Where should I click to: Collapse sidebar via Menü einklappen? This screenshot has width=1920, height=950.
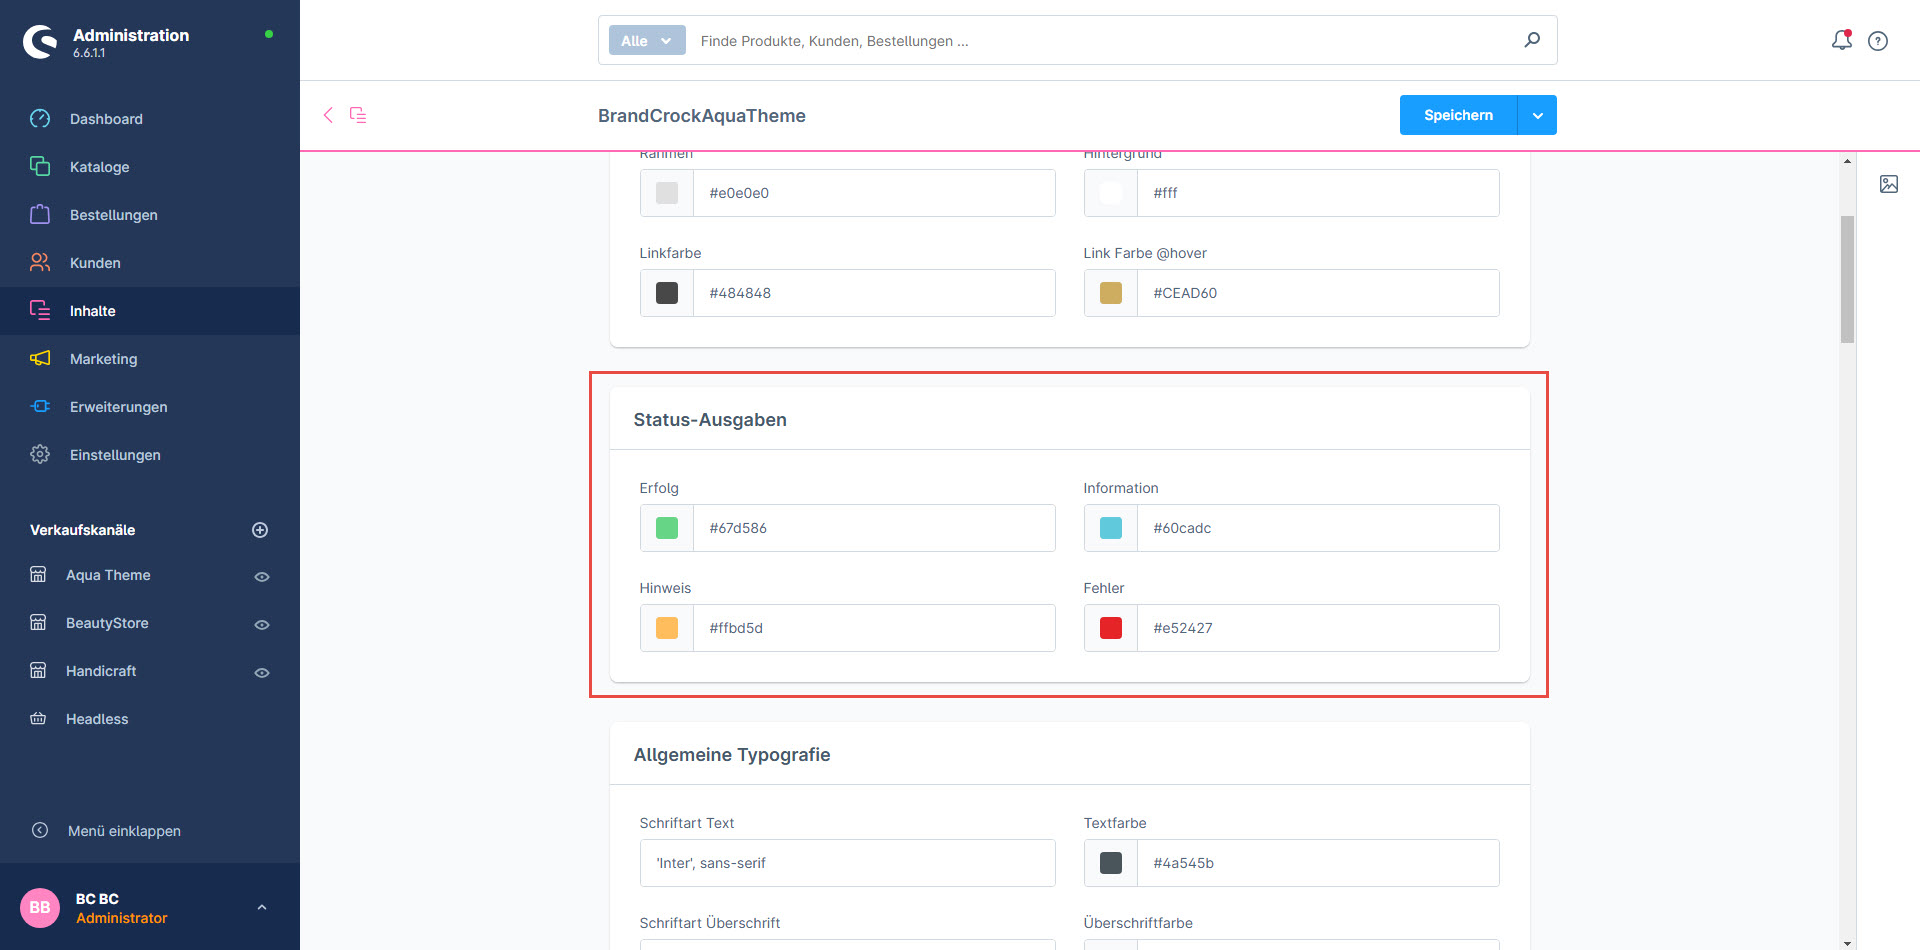coord(124,831)
